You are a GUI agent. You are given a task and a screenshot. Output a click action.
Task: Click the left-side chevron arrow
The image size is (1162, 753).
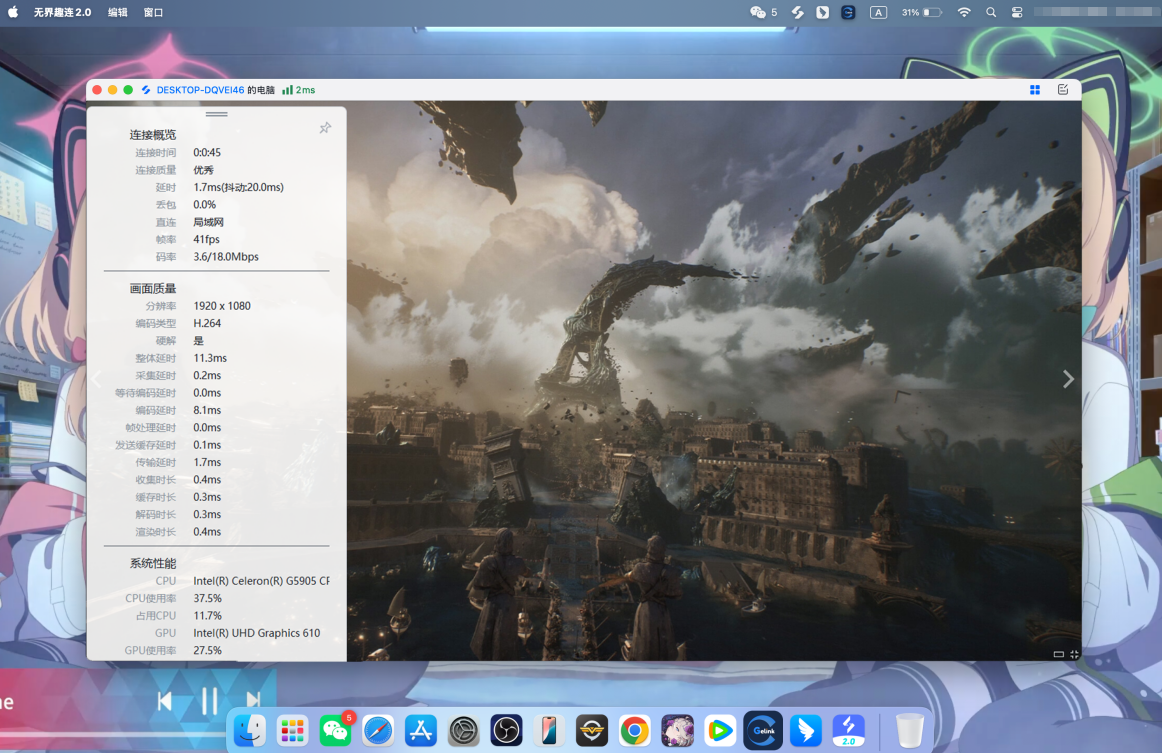coord(97,379)
